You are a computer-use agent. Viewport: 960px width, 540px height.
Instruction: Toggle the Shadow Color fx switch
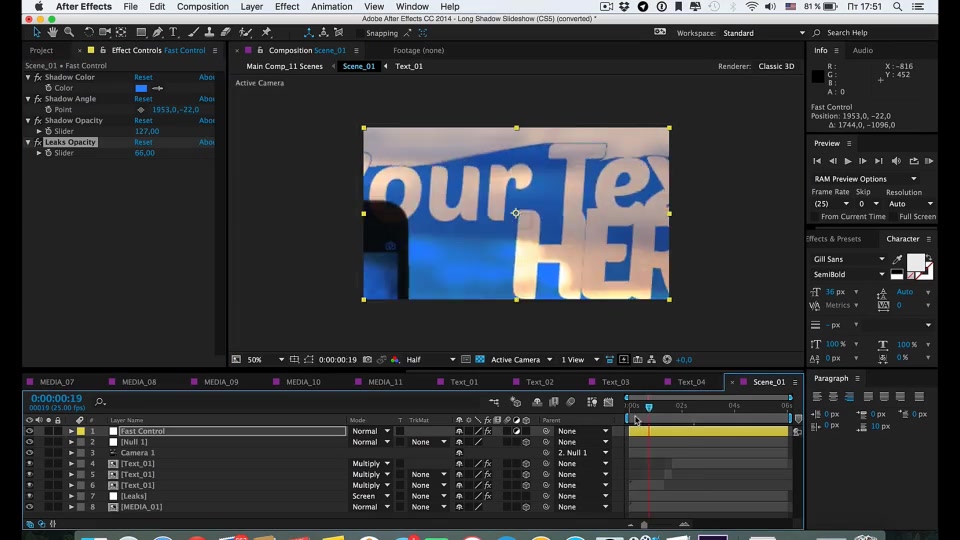(x=38, y=77)
